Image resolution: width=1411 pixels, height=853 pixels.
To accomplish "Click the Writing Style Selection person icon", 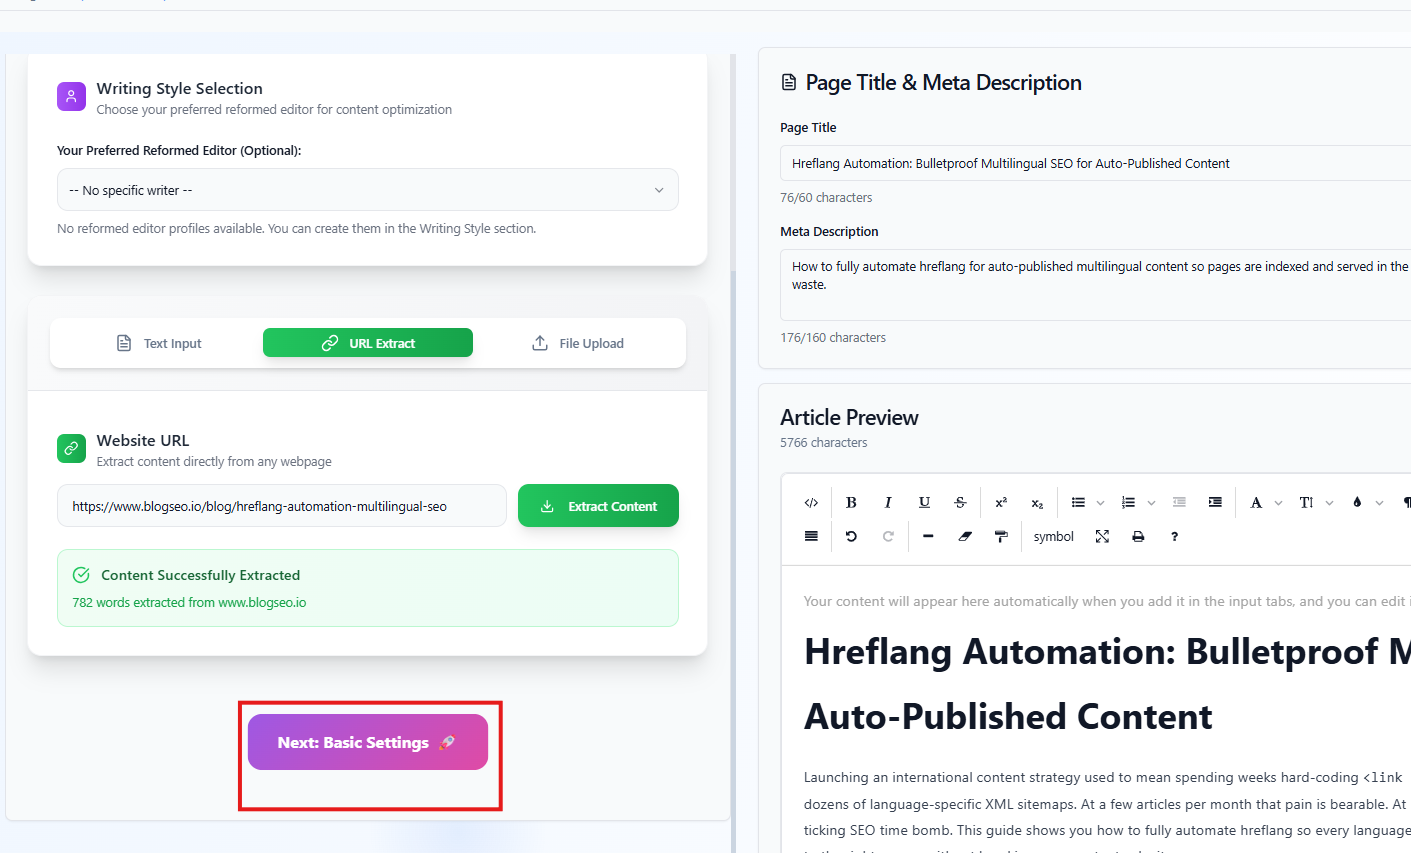I will coord(71,96).
